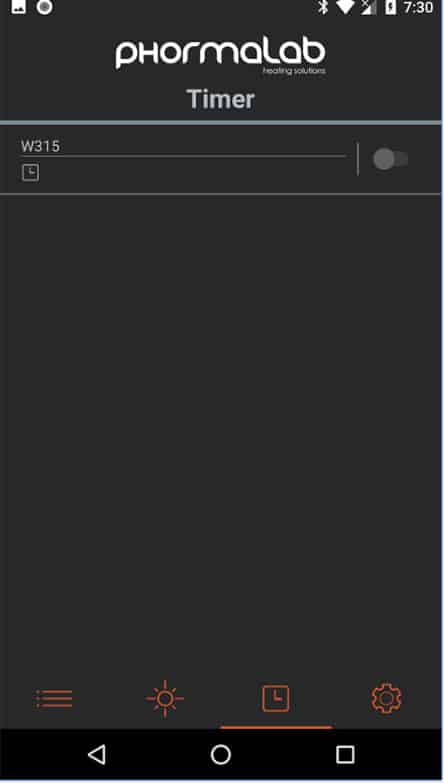Viewport: 444px width, 783px height.
Task: Tap the Wi-Fi status icon
Action: [345, 6]
